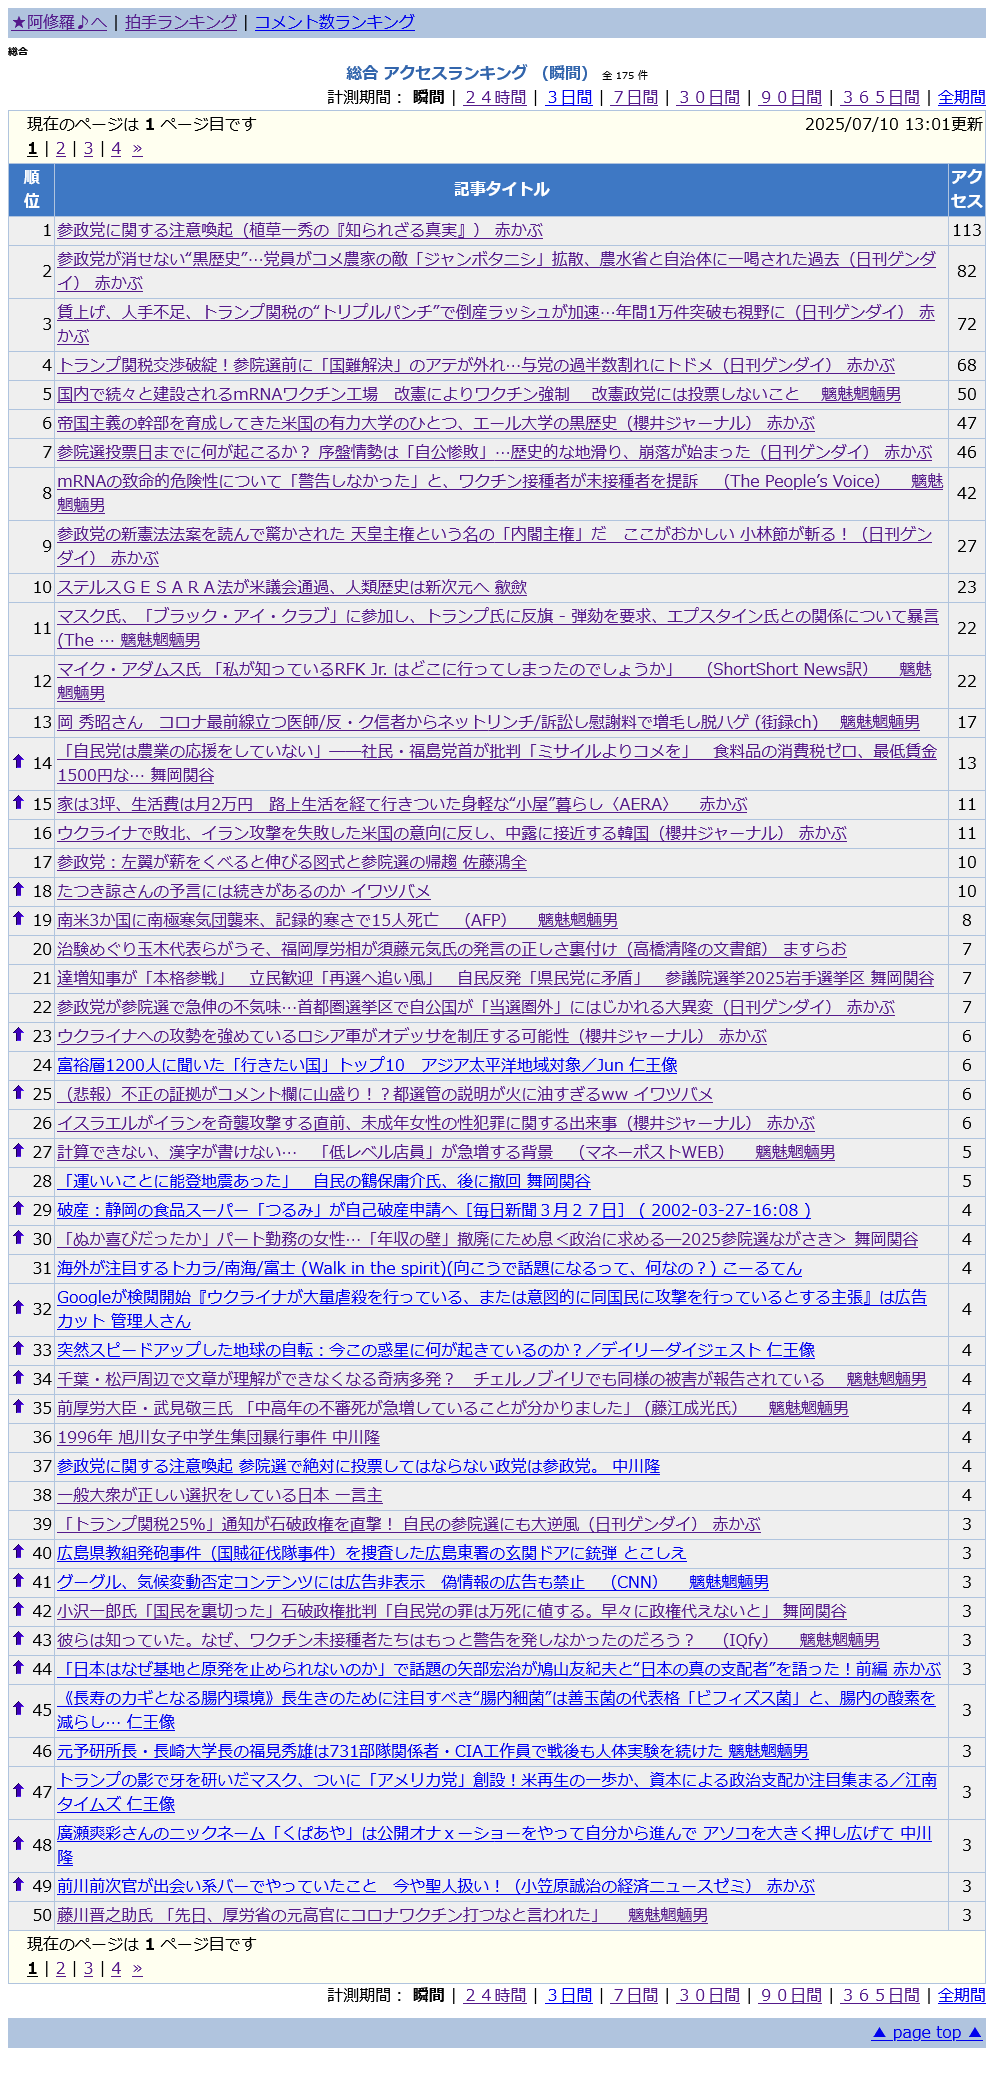Open rank 6 article about エール大学の黒歴史
The image size is (994, 2080).
coord(436,423)
